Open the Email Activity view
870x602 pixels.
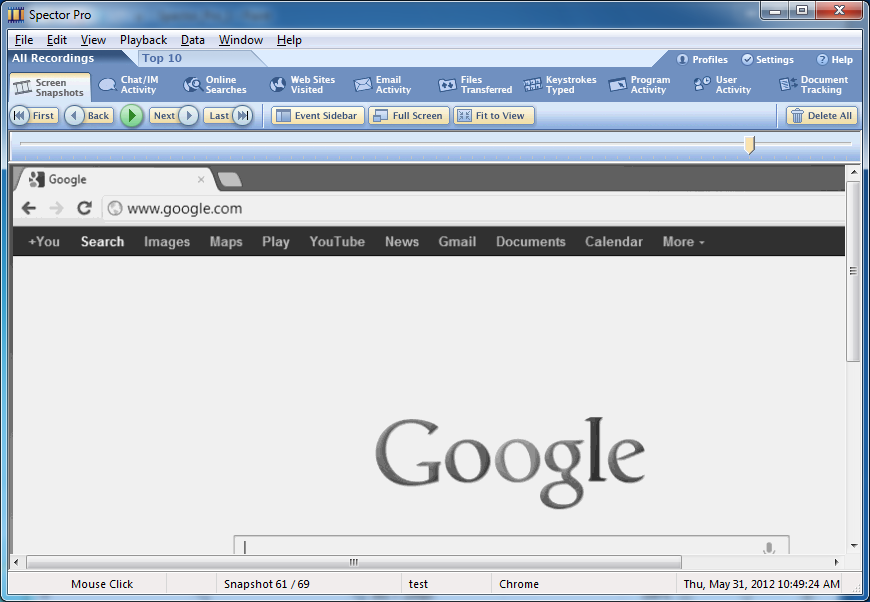coord(382,85)
